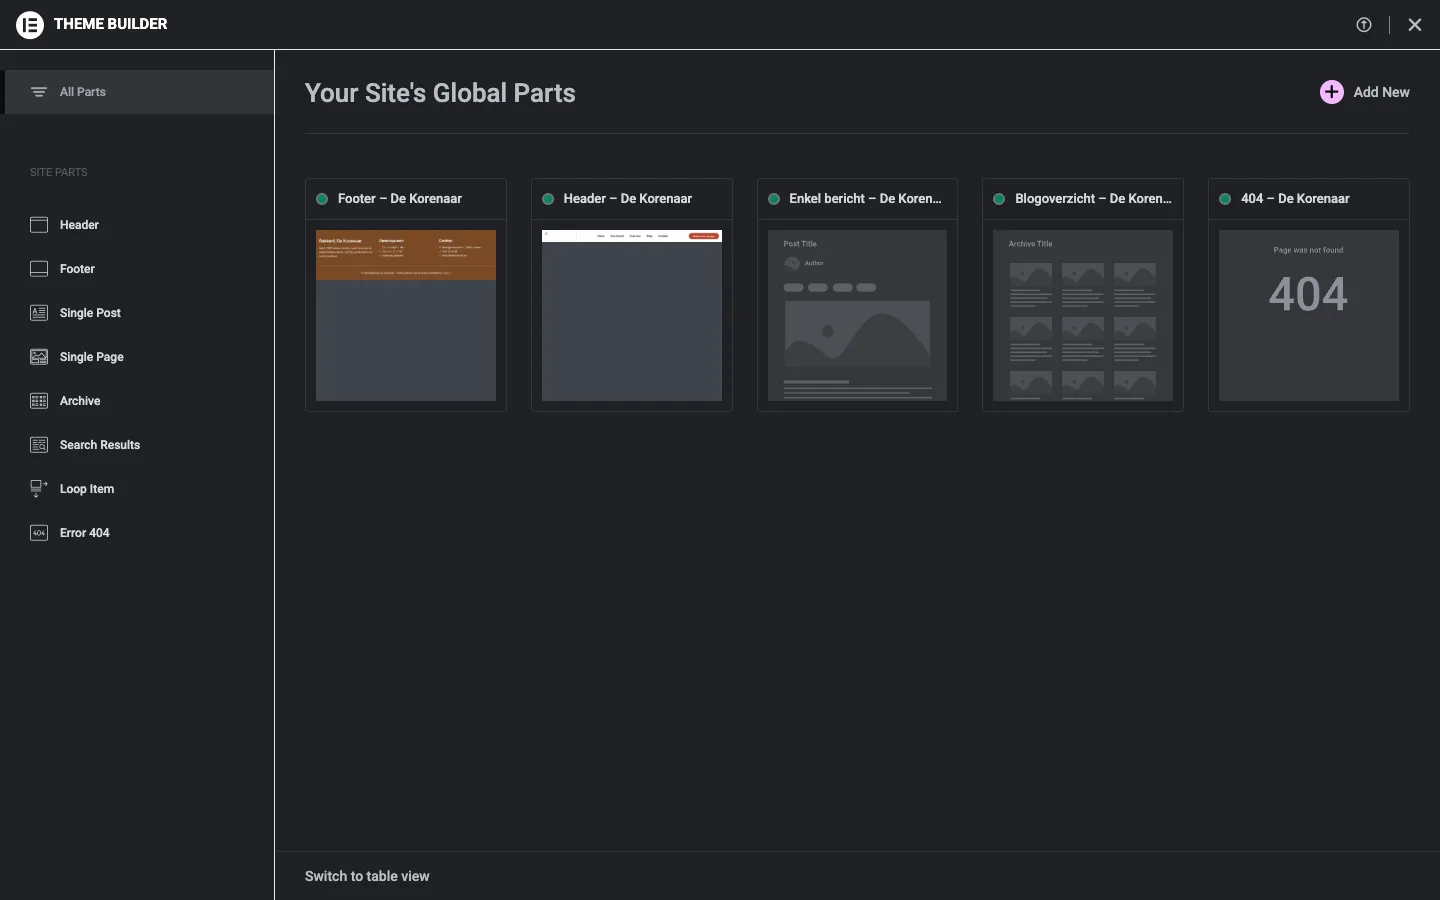Click green status dot on Blogoverzicht card
This screenshot has height=900, width=1440.
(x=999, y=199)
